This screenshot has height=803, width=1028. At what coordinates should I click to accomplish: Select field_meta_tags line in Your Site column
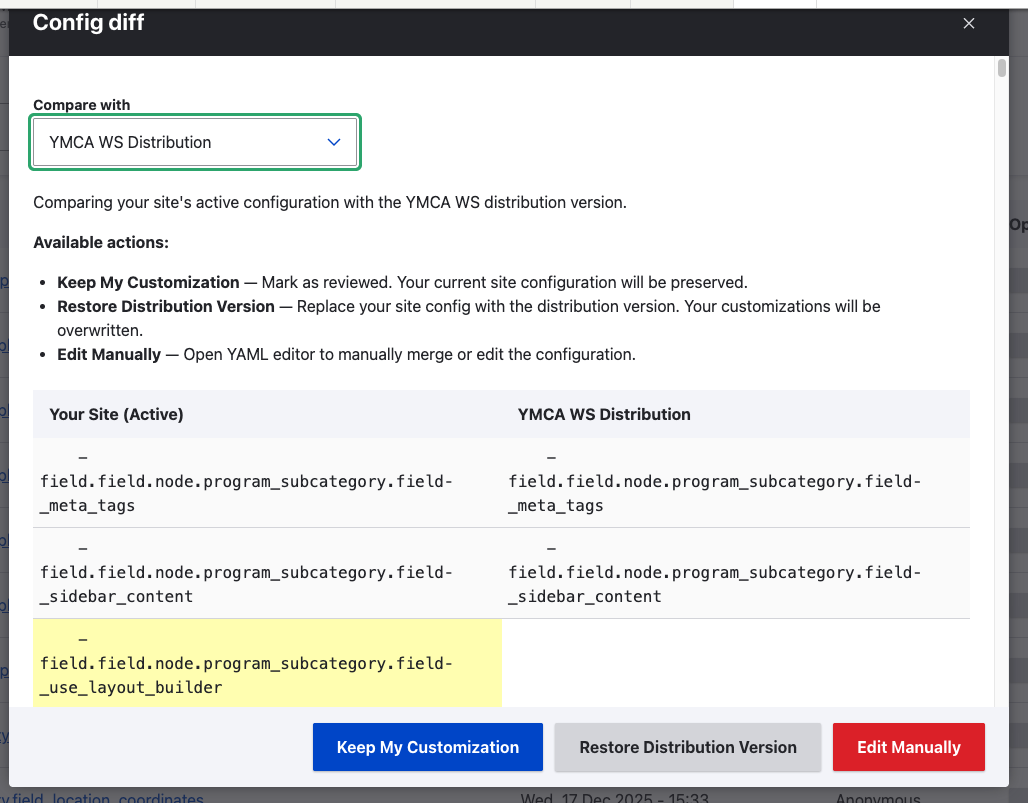point(246,482)
